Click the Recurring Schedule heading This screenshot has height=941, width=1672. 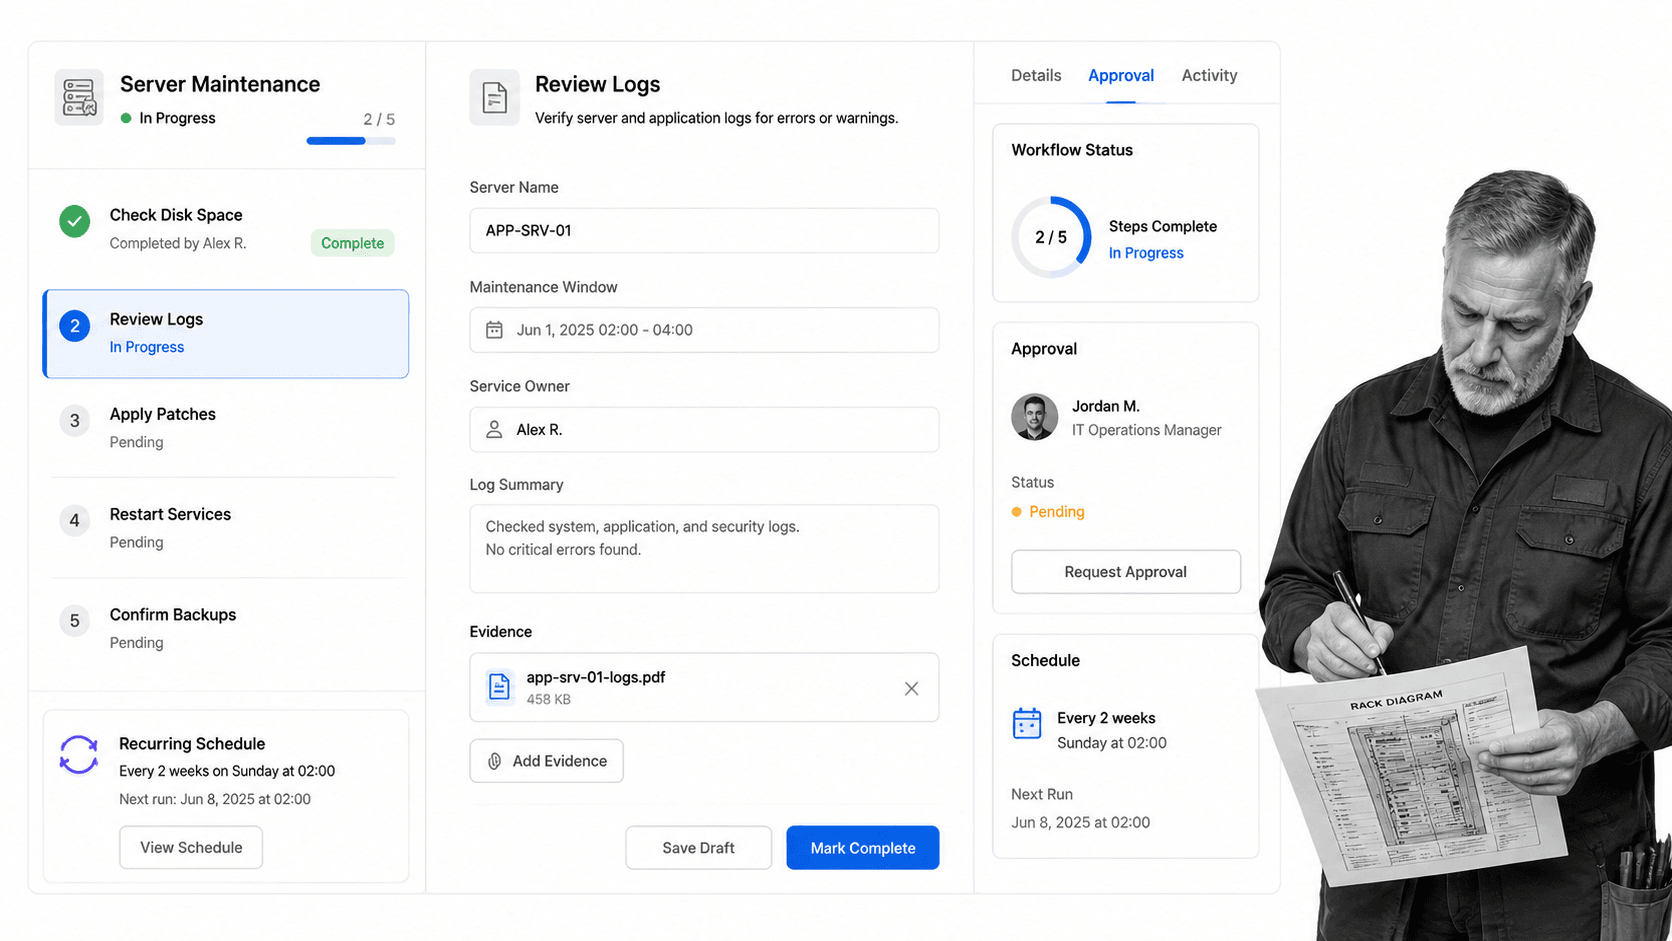(x=192, y=744)
